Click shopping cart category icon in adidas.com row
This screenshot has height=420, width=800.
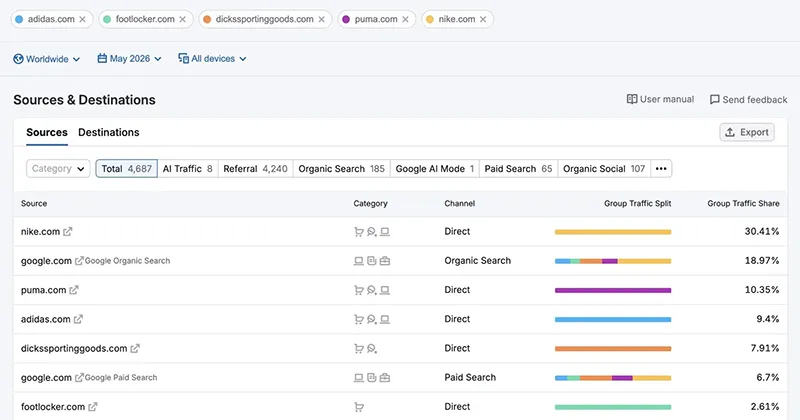(359, 319)
